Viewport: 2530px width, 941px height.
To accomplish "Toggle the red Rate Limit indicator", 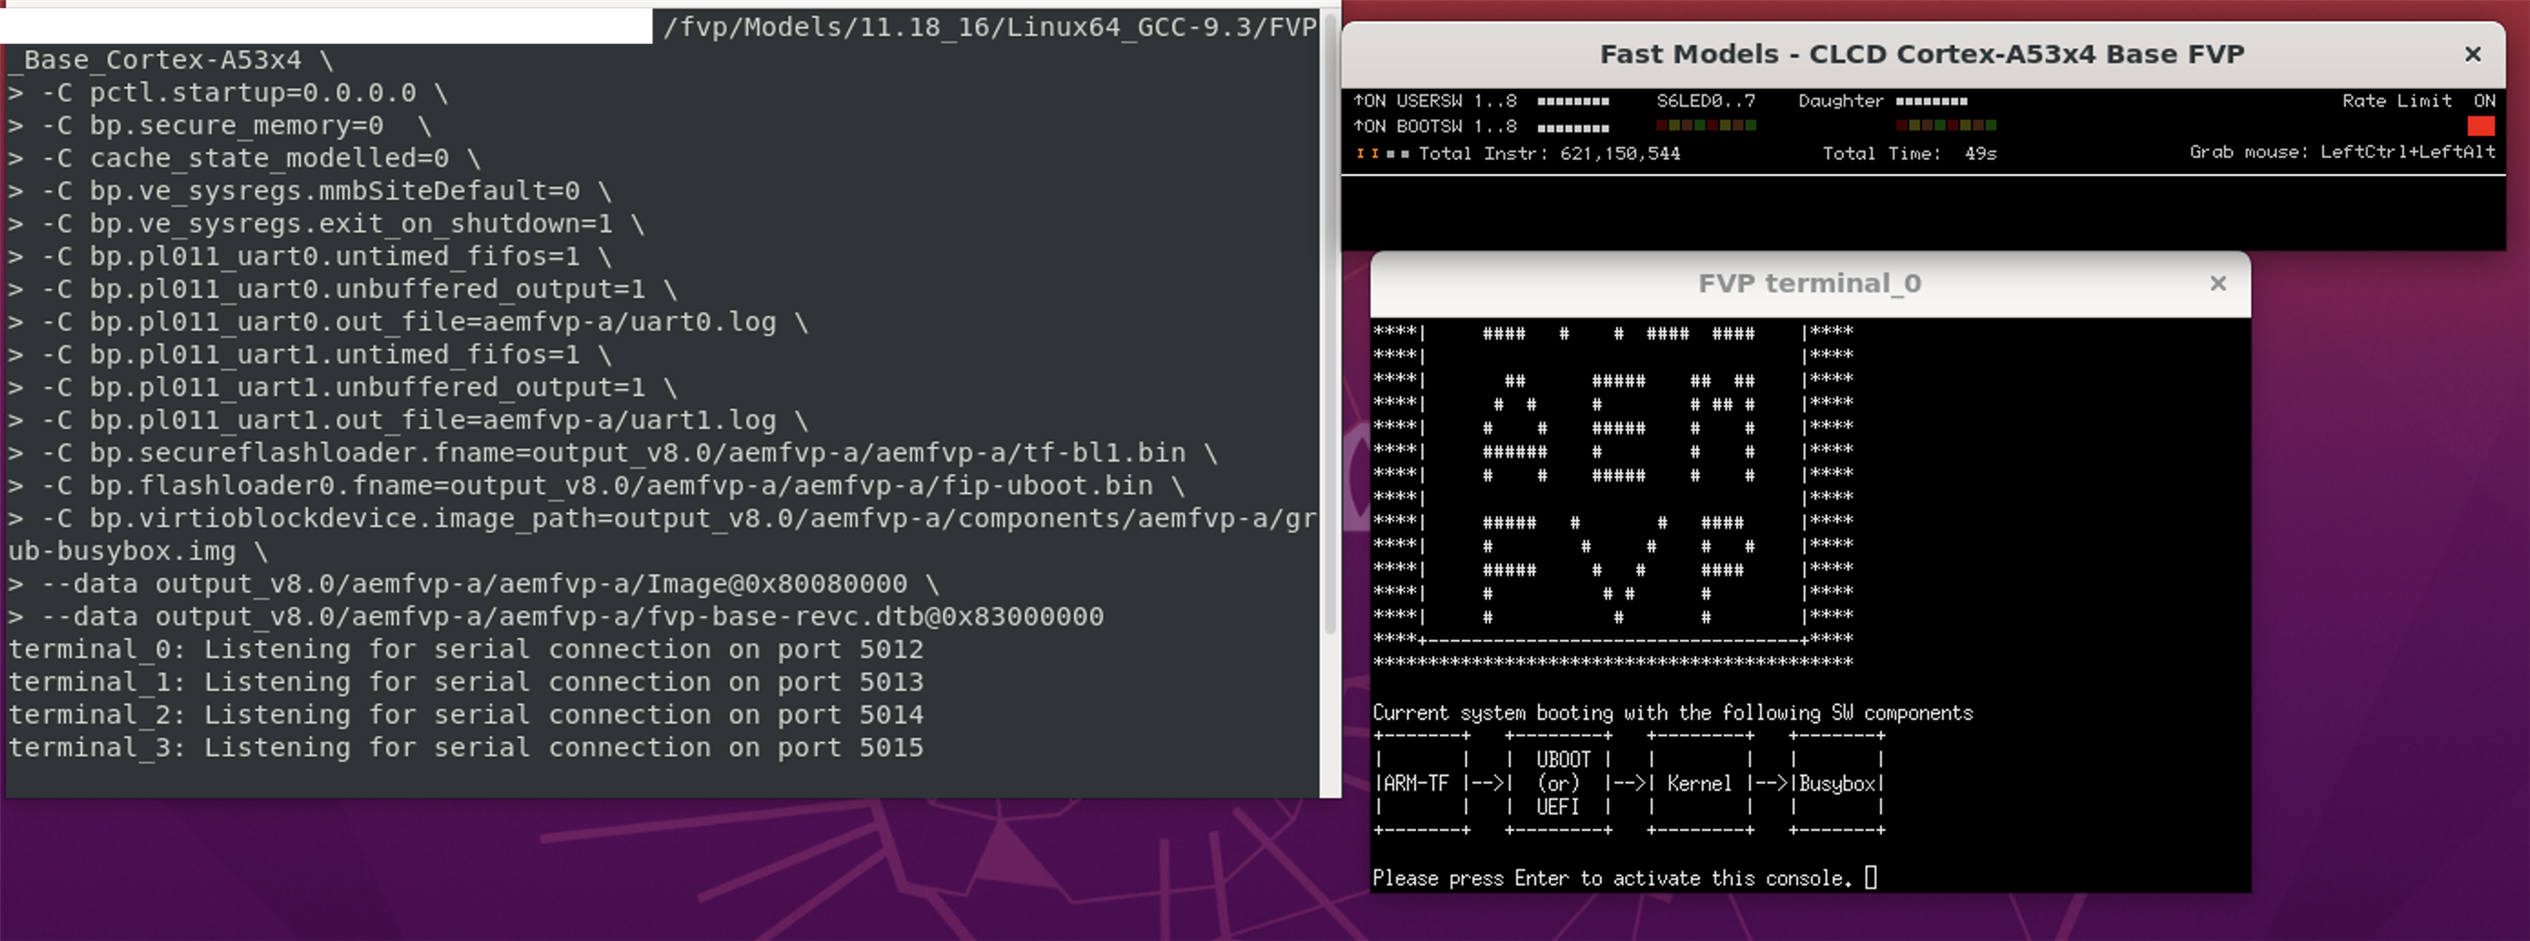I will coord(2480,126).
